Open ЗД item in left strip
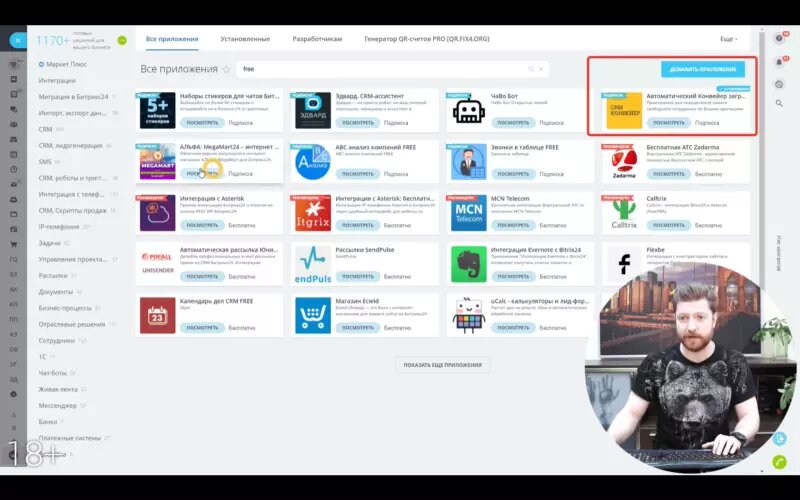The width and height of the screenshot is (800, 500). (x=14, y=380)
